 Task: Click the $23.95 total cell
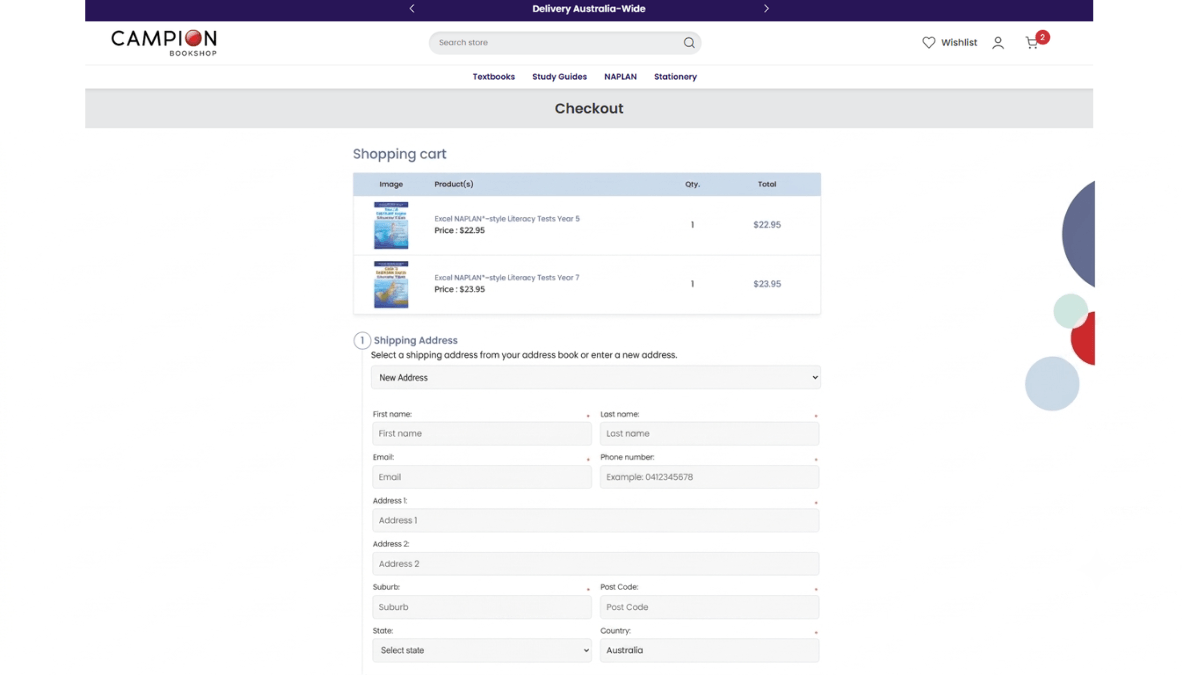point(767,284)
